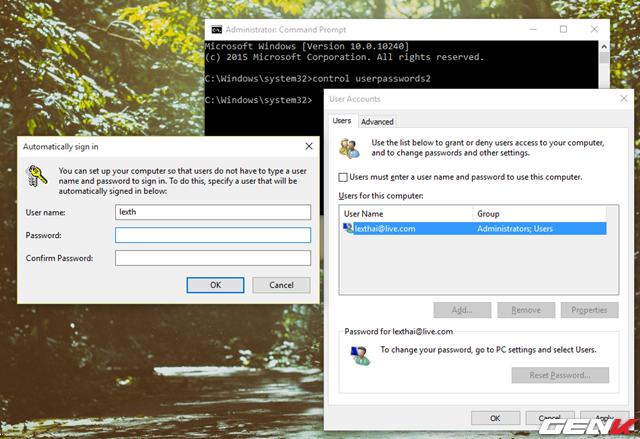Close the Automatically sign in dialog
This screenshot has width=640, height=439.
click(309, 146)
